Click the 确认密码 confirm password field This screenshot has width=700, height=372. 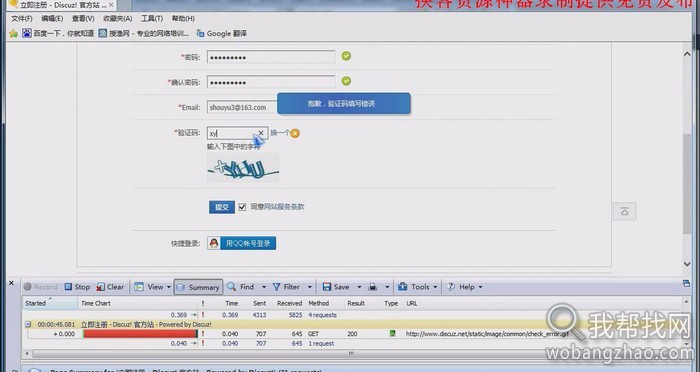pos(271,82)
